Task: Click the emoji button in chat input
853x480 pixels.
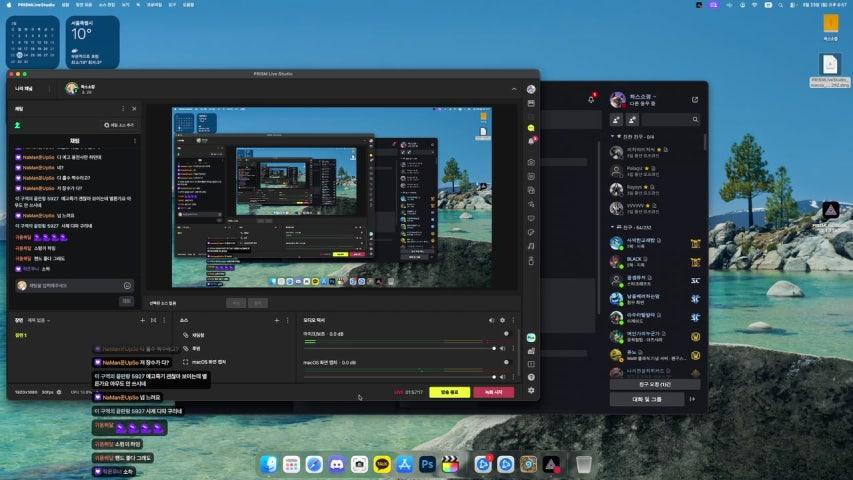Action: point(127,285)
